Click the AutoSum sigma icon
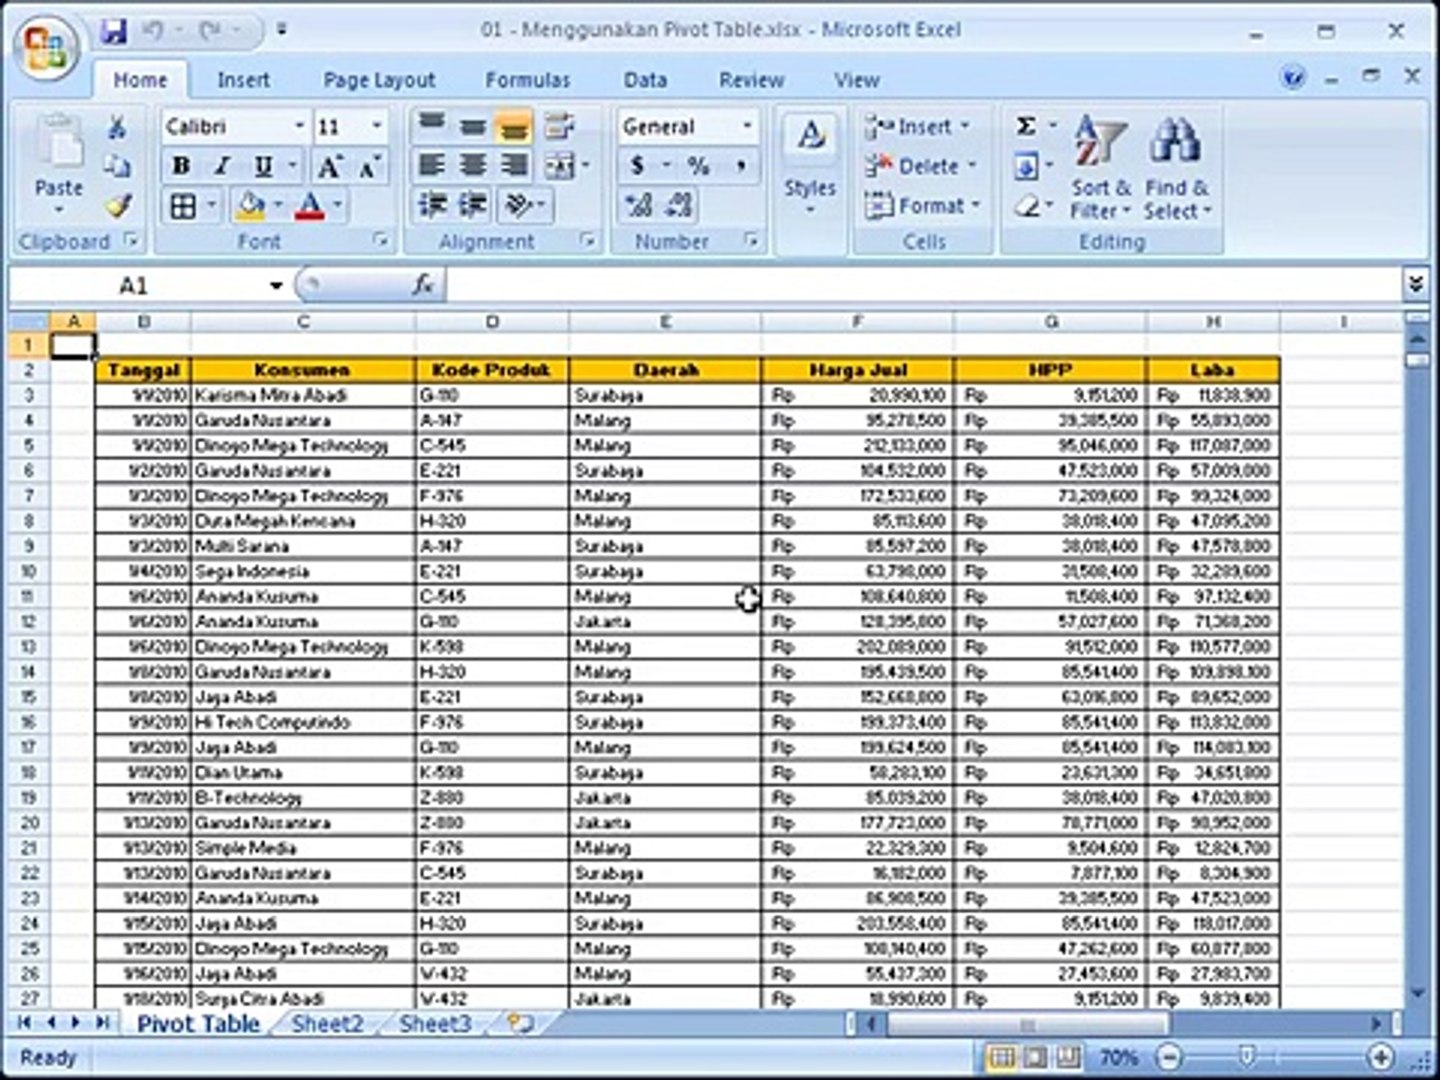The image size is (1440, 1080). coord(1026,127)
